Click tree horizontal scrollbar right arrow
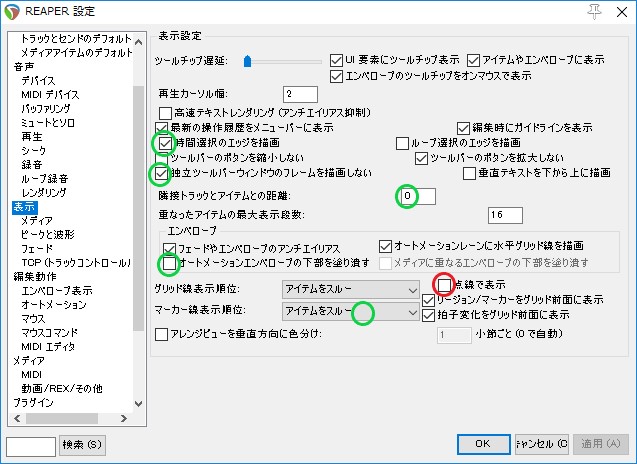Screen dimensions: 637x464 (x=124, y=419)
